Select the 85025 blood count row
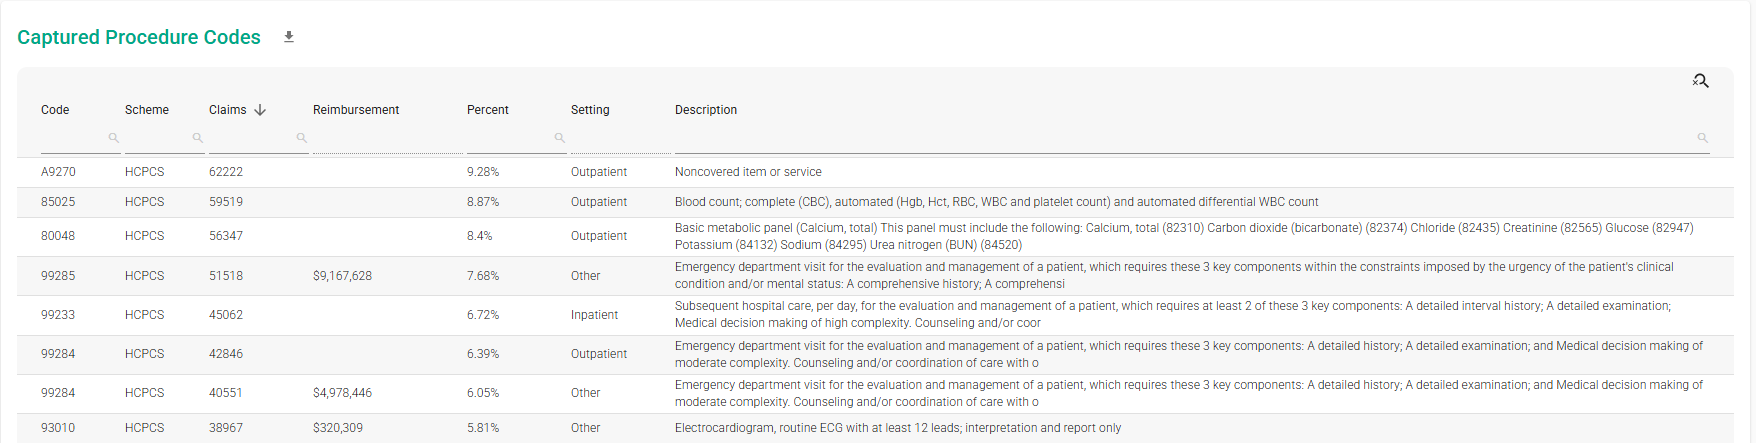 click(x=875, y=202)
